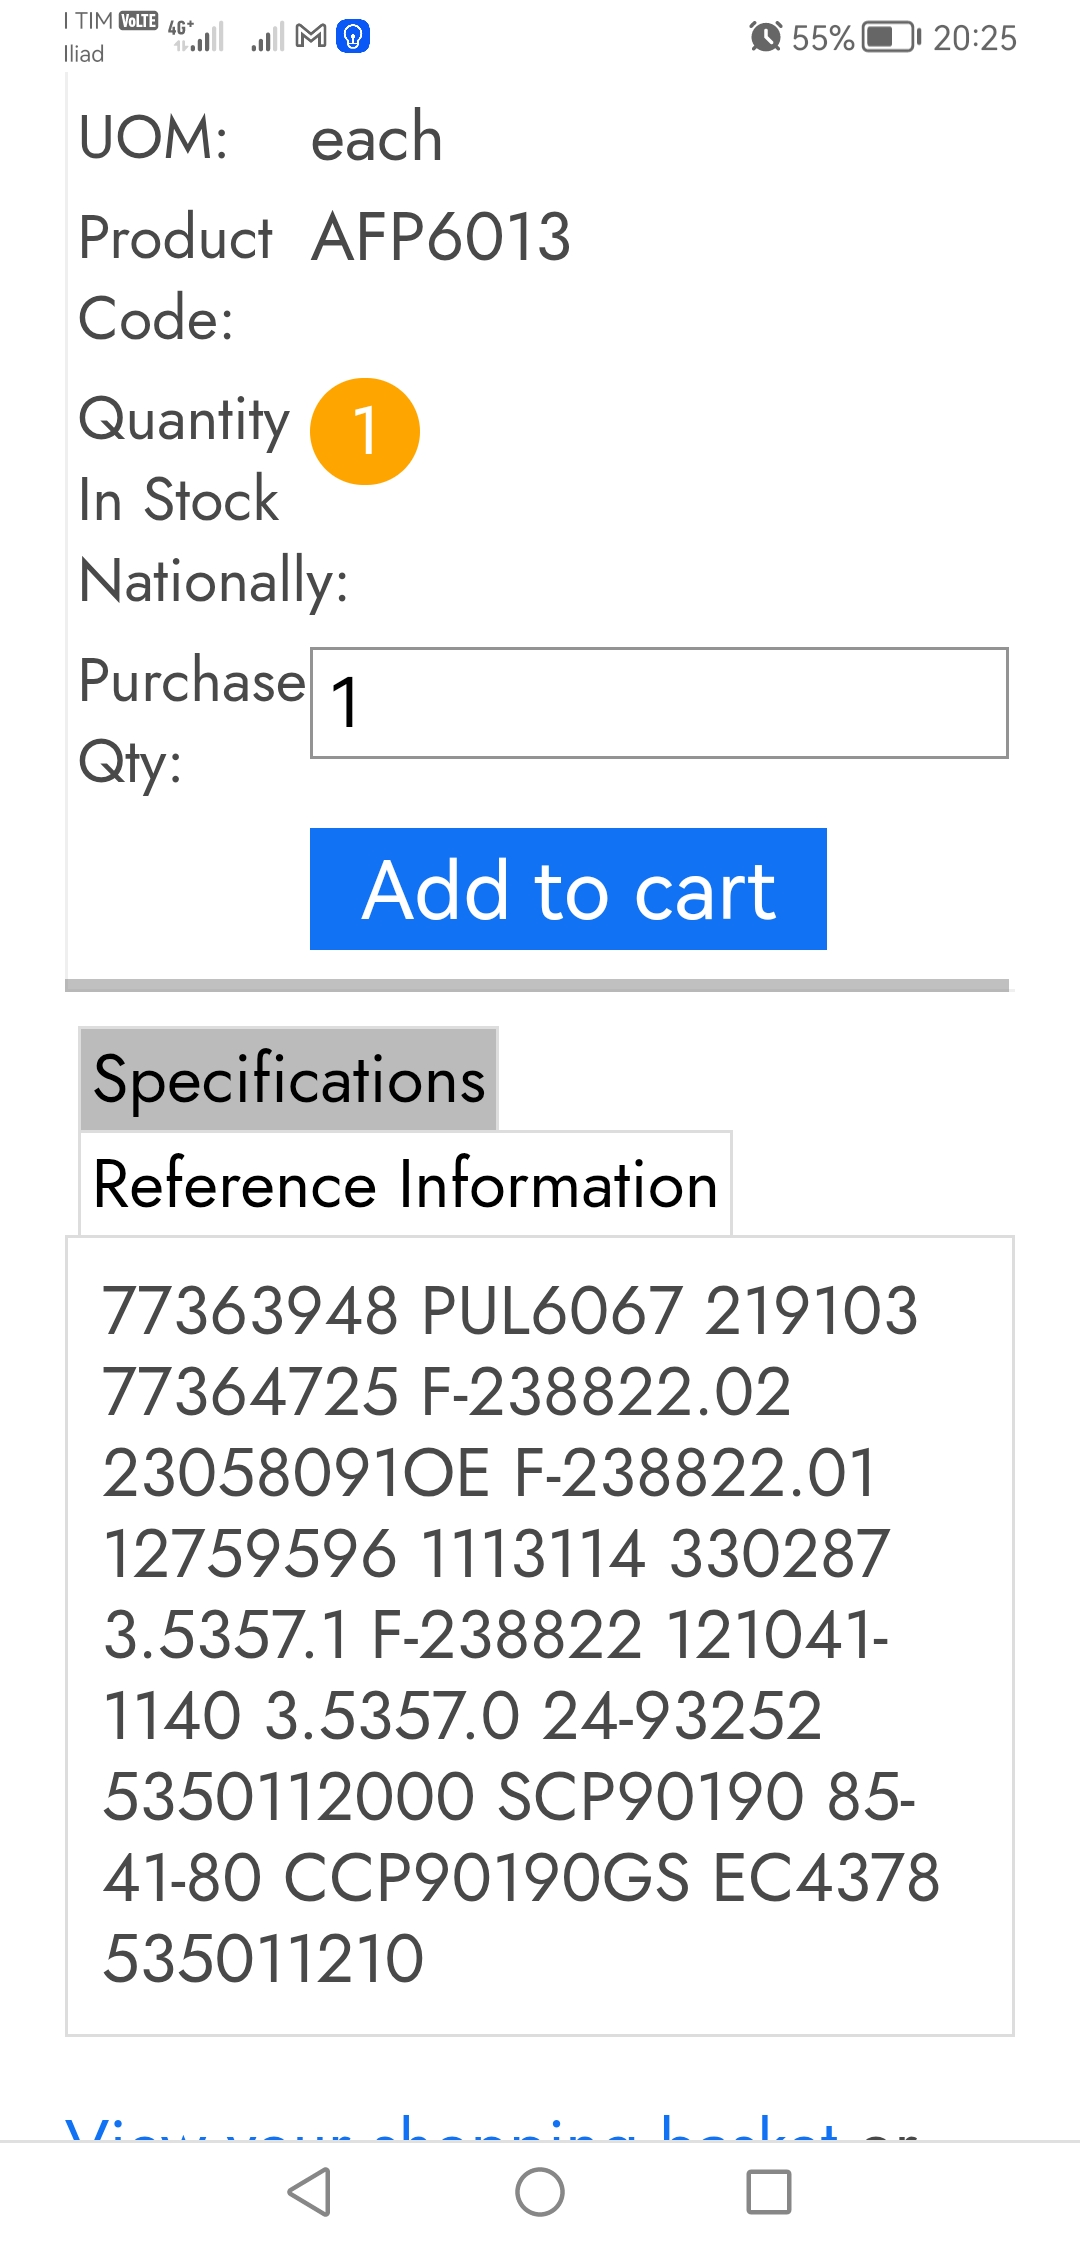Click the orange stock quantity badge
The height and width of the screenshot is (2244, 1080).
[365, 431]
